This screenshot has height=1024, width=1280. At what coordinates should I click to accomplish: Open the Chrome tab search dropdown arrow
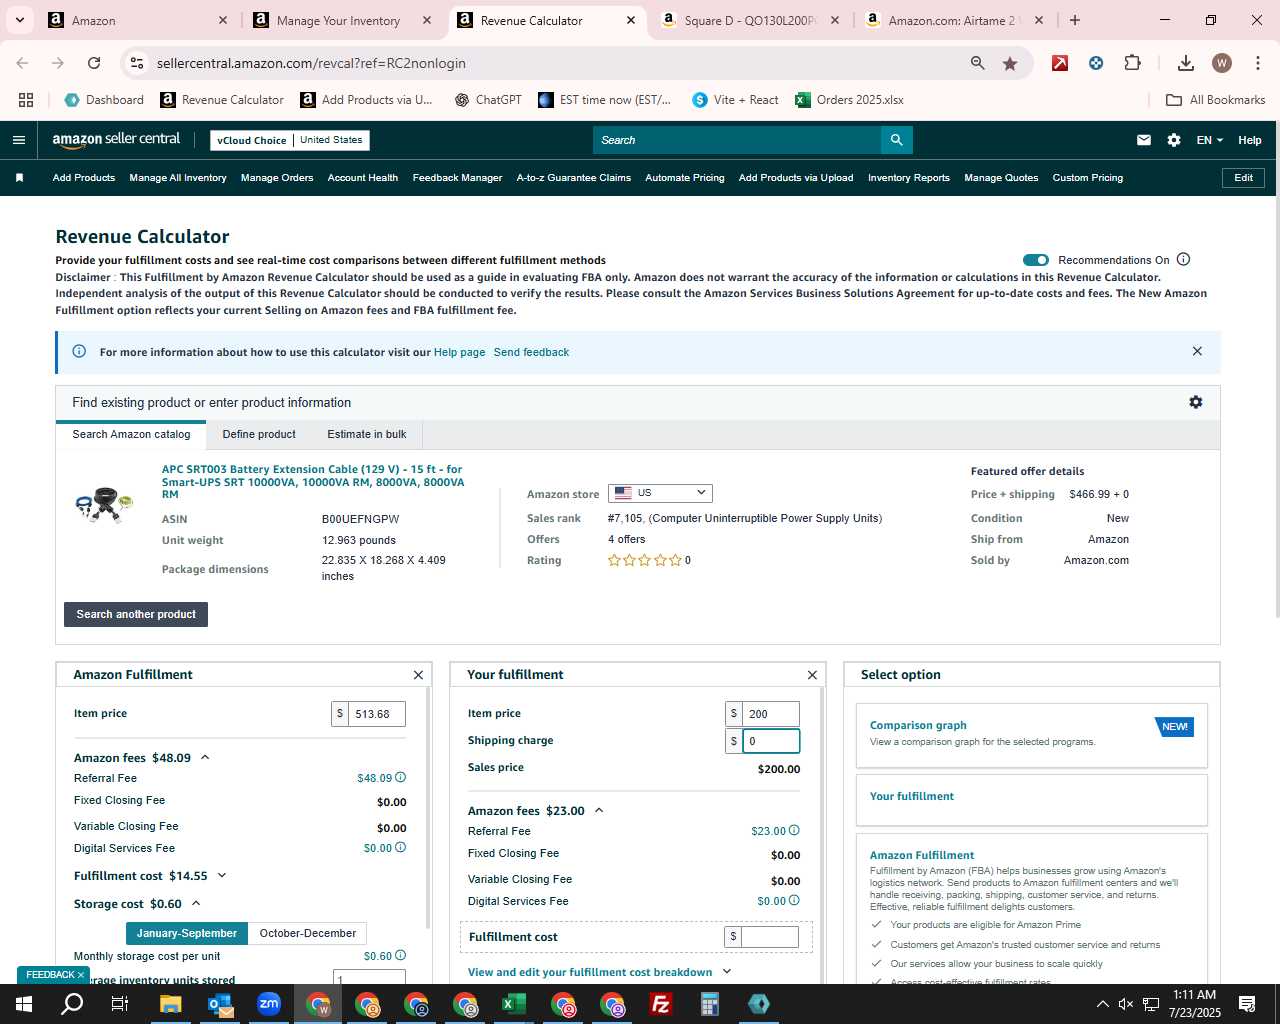[x=20, y=20]
